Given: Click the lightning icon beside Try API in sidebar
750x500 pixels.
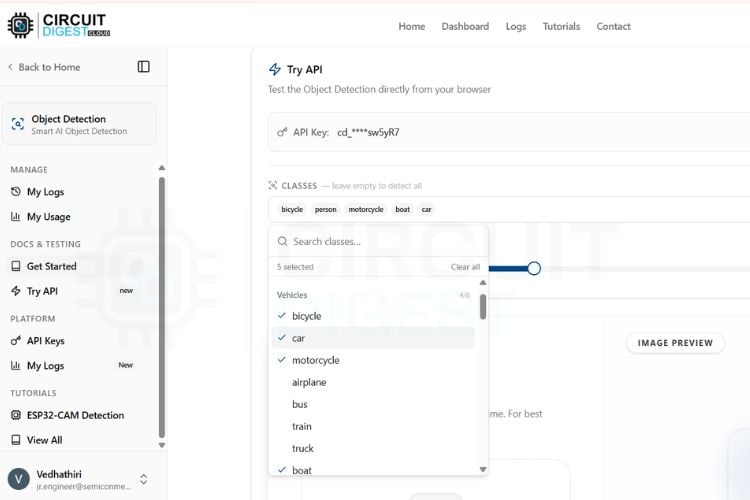Looking at the screenshot, I should pos(16,291).
